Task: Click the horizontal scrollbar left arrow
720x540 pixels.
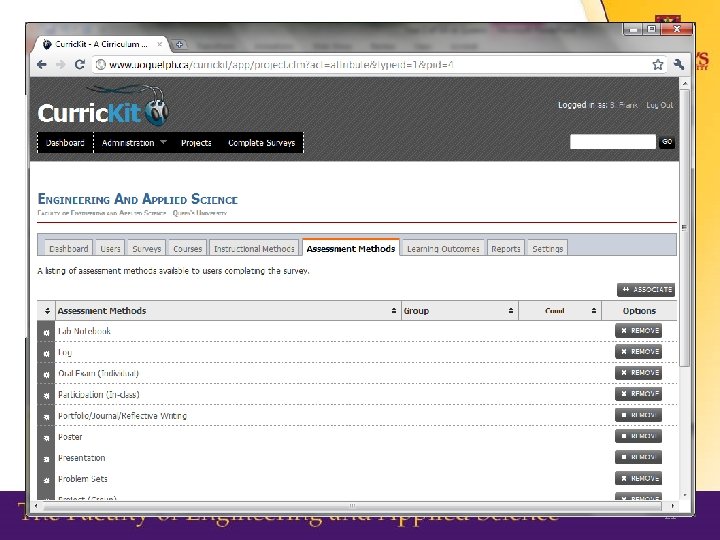Action: click(36, 506)
